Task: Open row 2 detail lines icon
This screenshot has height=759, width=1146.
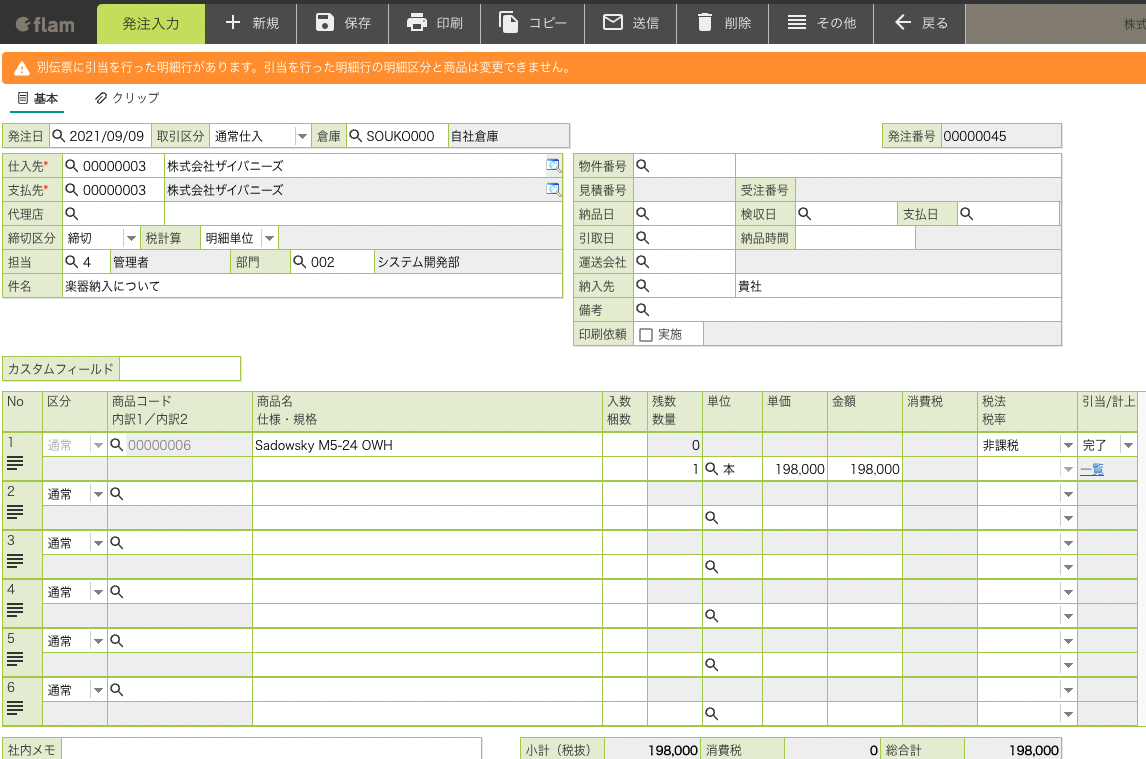Action: [15, 513]
